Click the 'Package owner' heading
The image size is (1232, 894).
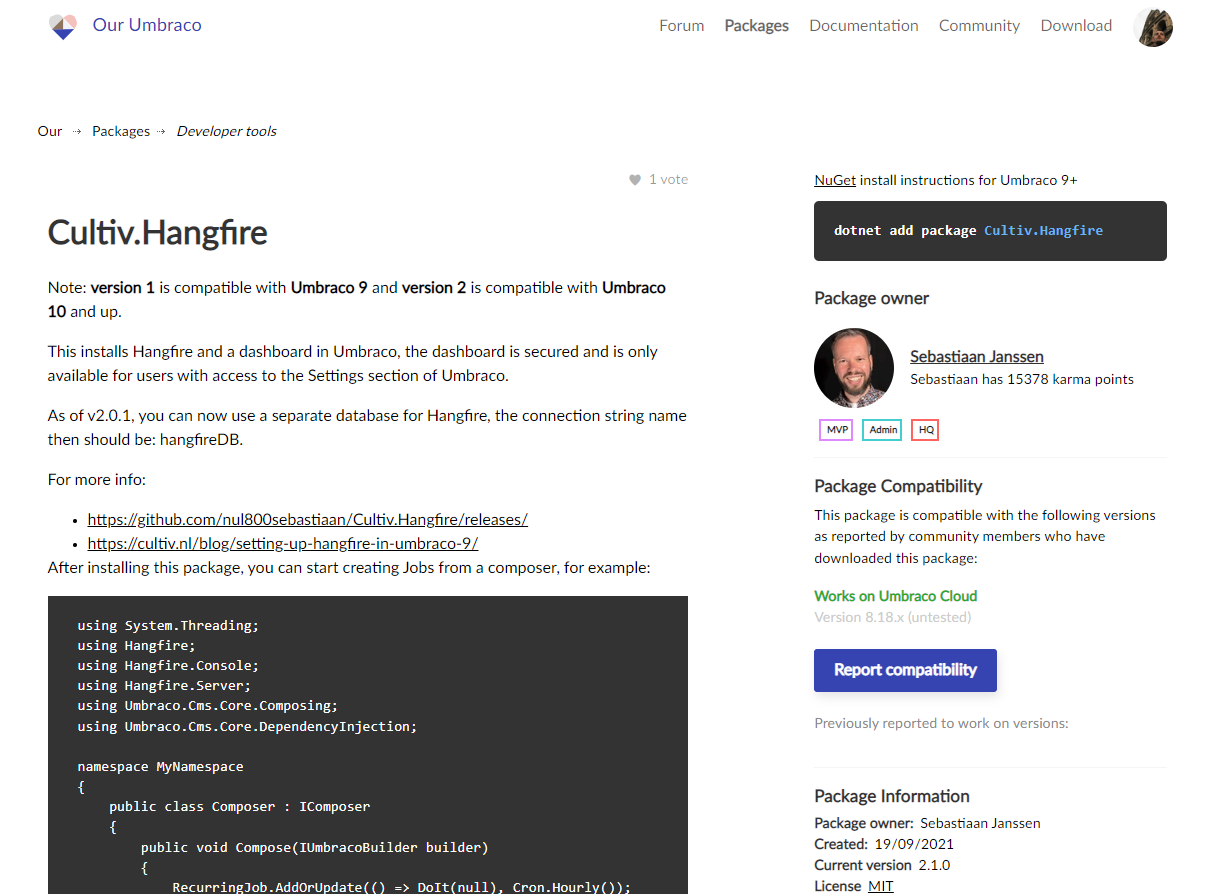point(871,298)
